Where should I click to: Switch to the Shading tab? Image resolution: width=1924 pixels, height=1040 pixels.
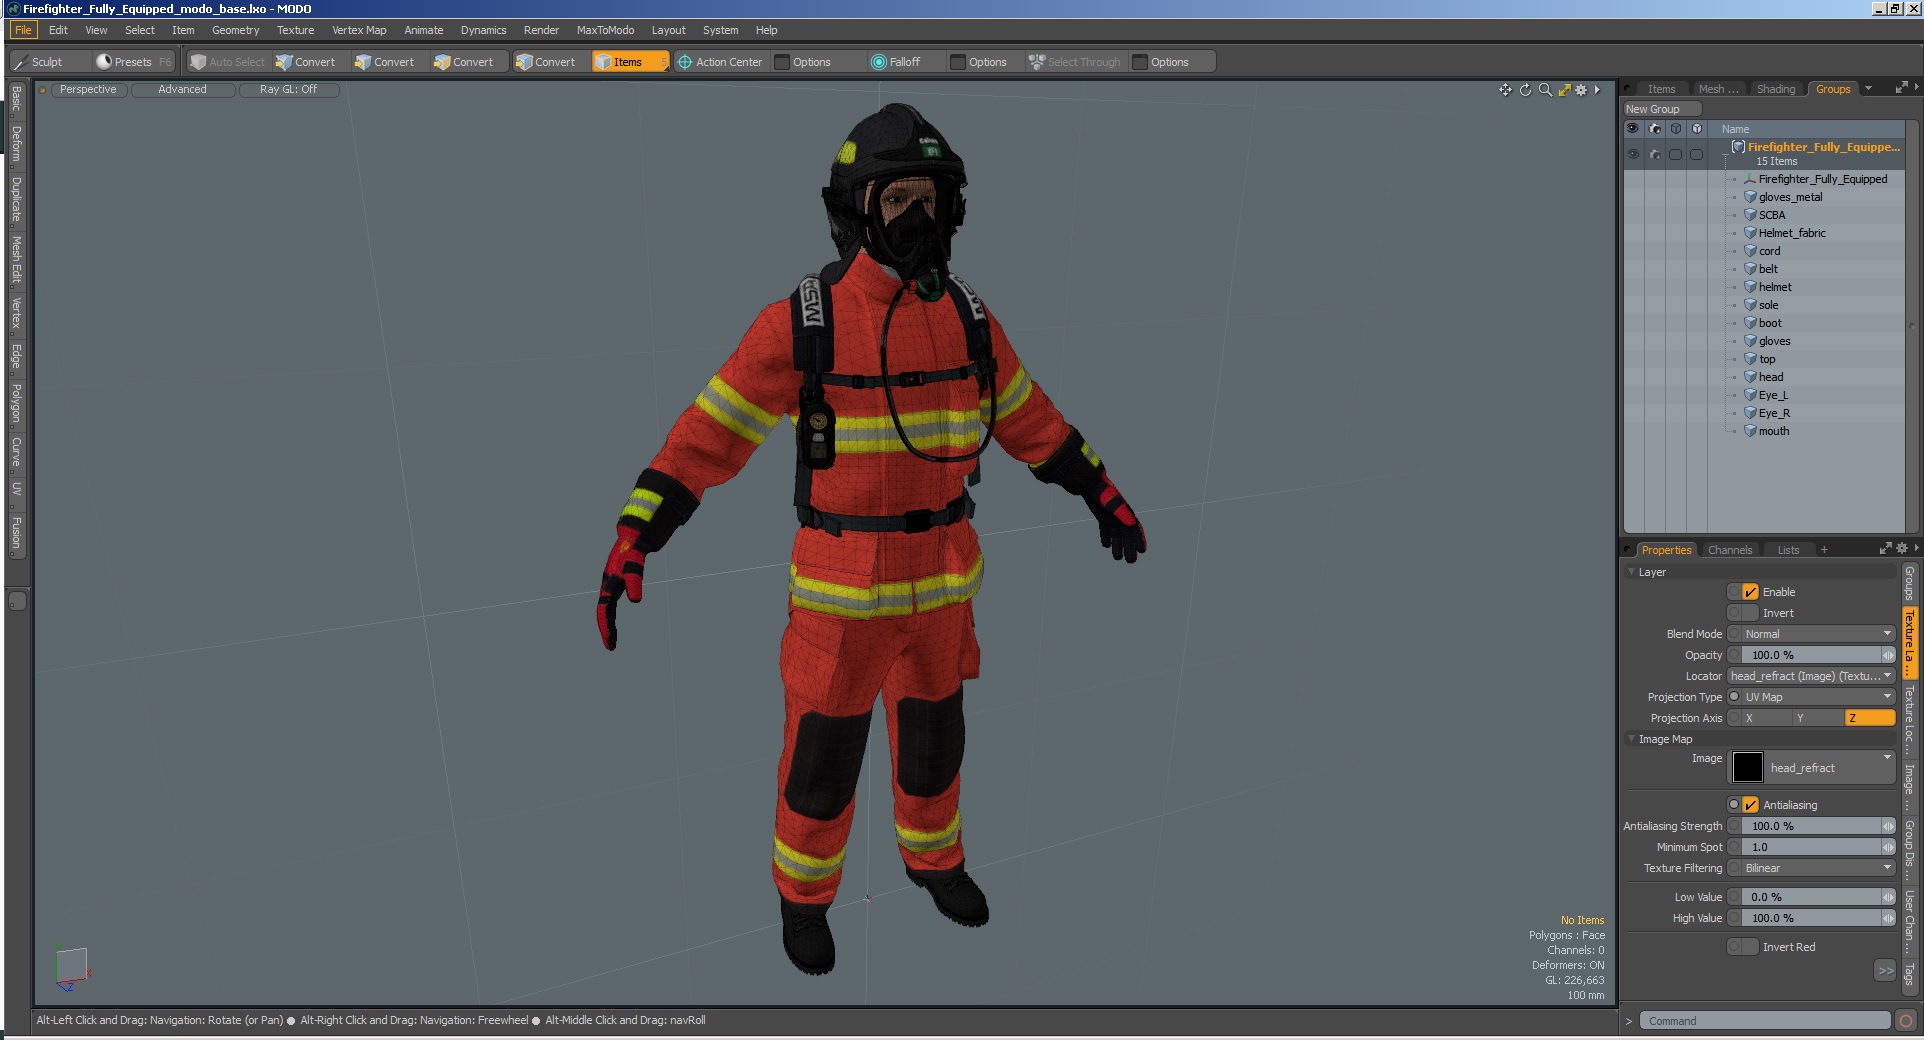[x=1776, y=89]
